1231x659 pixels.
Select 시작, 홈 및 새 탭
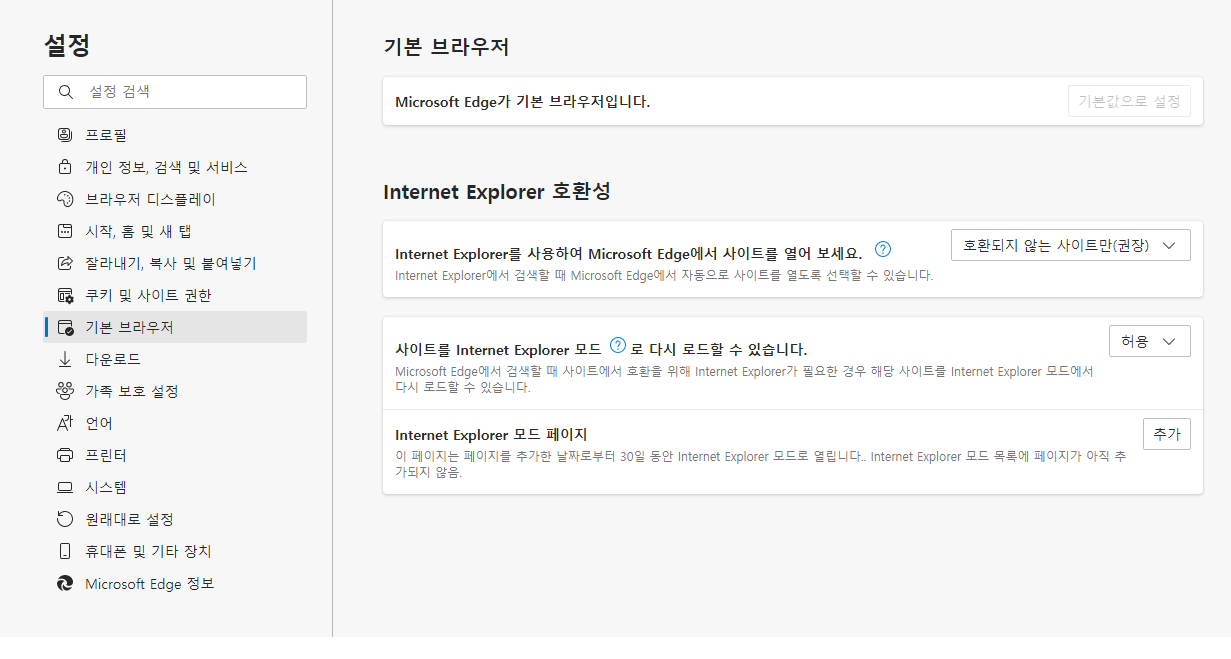coord(175,231)
